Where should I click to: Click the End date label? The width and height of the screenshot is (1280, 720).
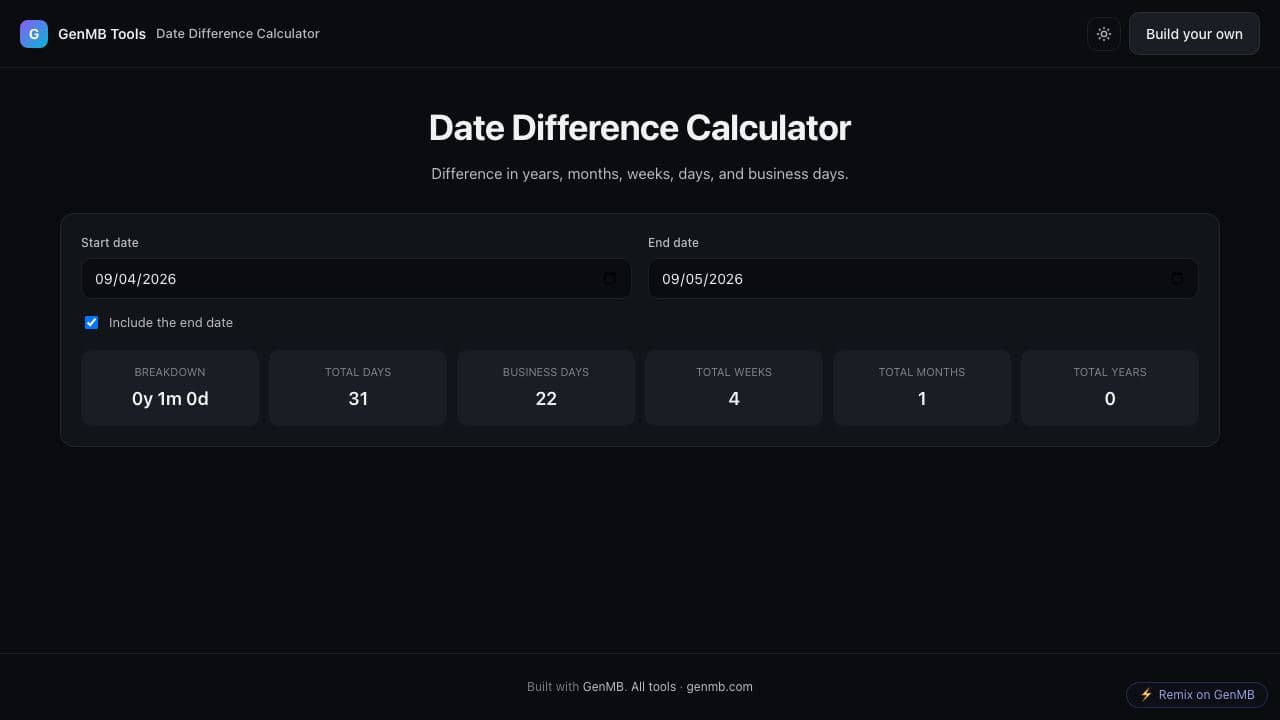click(673, 243)
